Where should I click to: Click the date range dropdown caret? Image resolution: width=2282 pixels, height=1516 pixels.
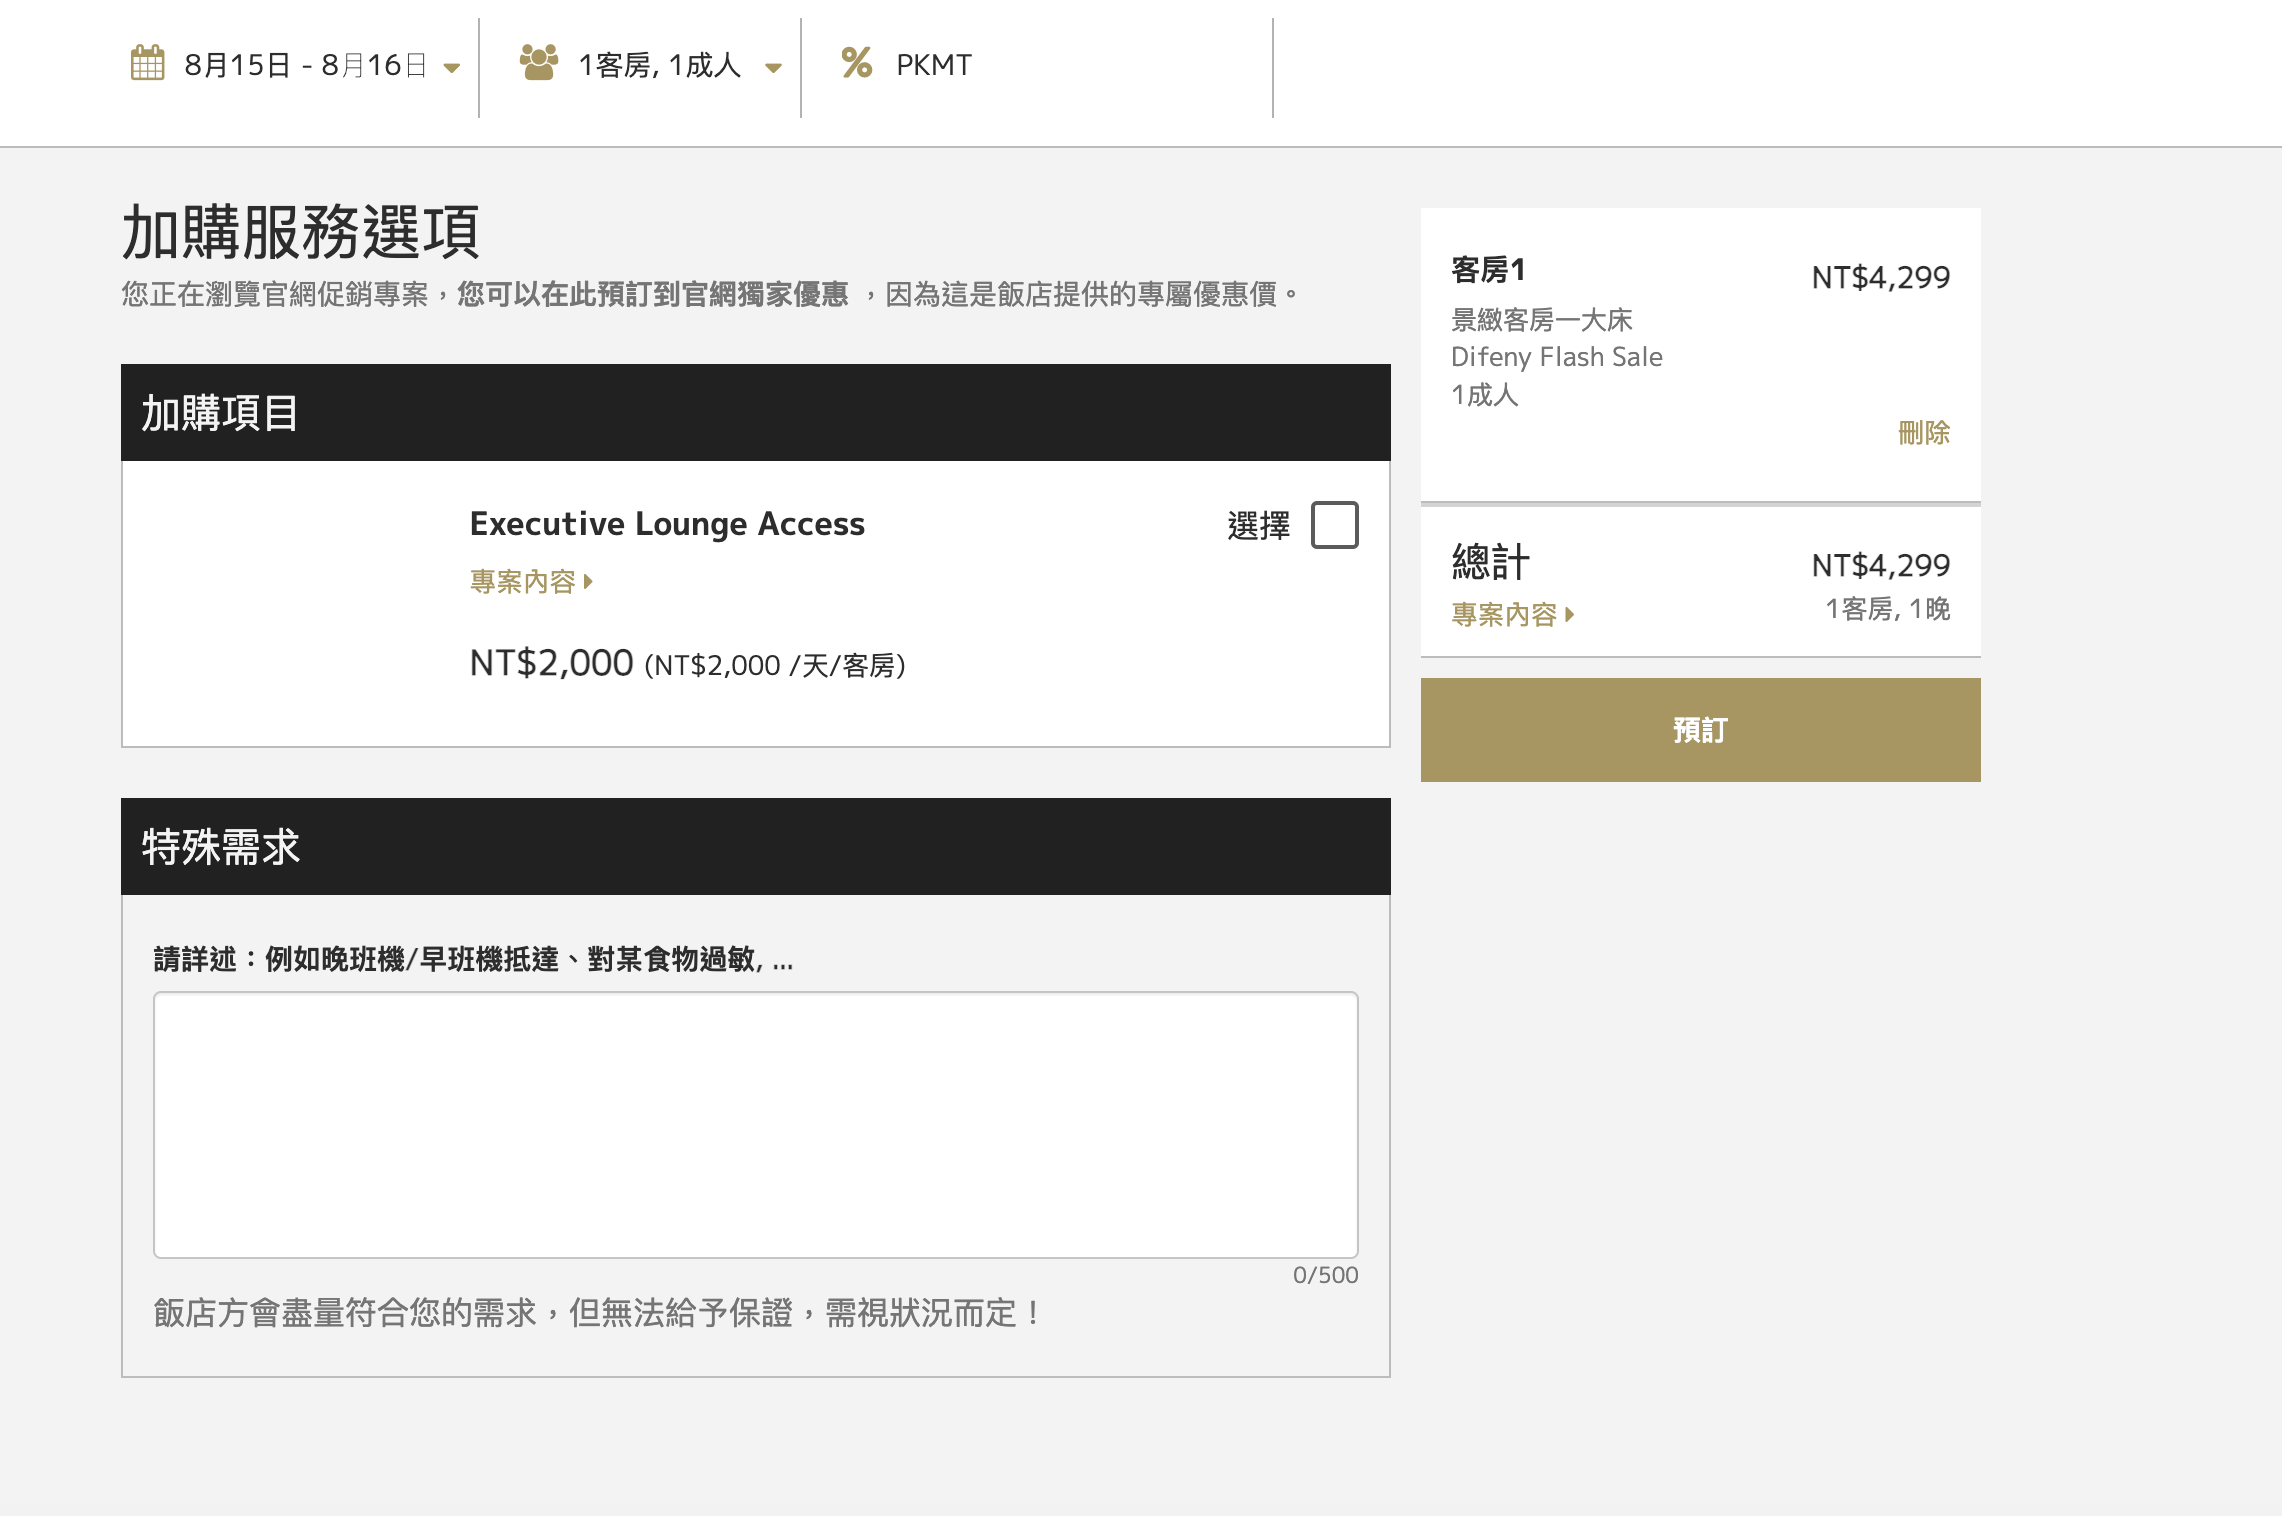pos(452,68)
